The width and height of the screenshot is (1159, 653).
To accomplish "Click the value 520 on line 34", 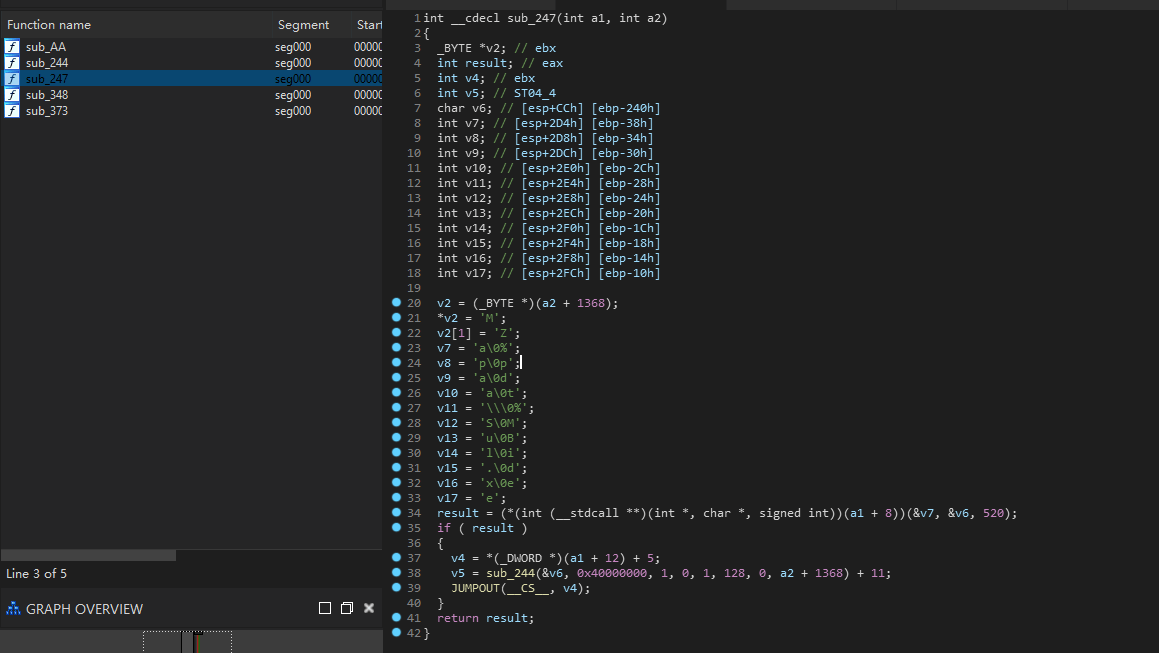I will pyautogui.click(x=993, y=513).
